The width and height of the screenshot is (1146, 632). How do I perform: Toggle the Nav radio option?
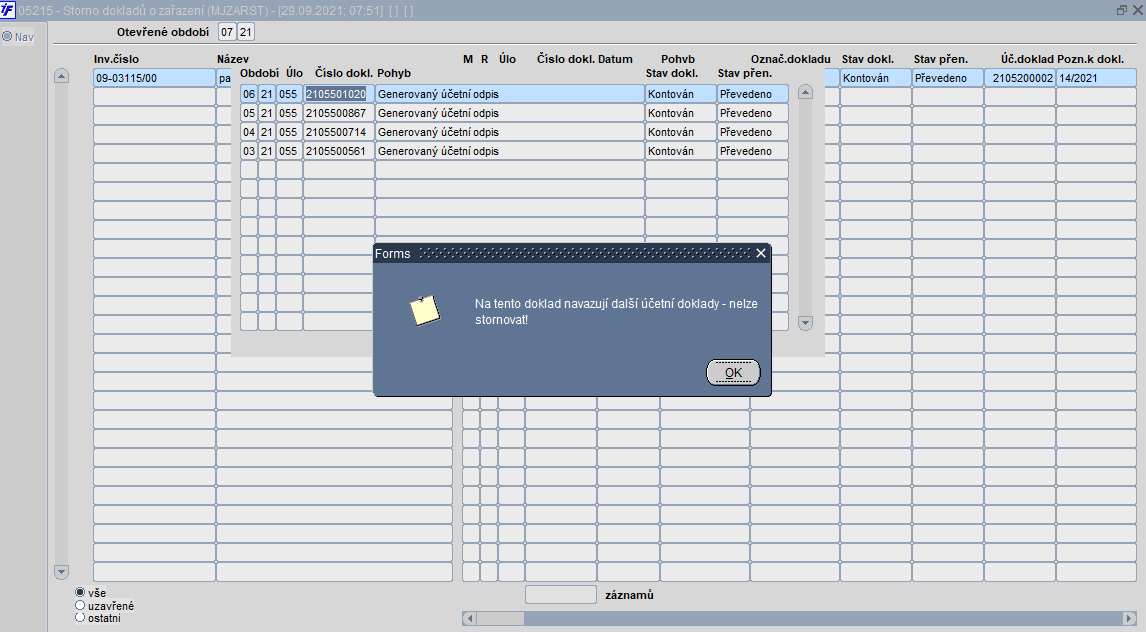(7, 36)
